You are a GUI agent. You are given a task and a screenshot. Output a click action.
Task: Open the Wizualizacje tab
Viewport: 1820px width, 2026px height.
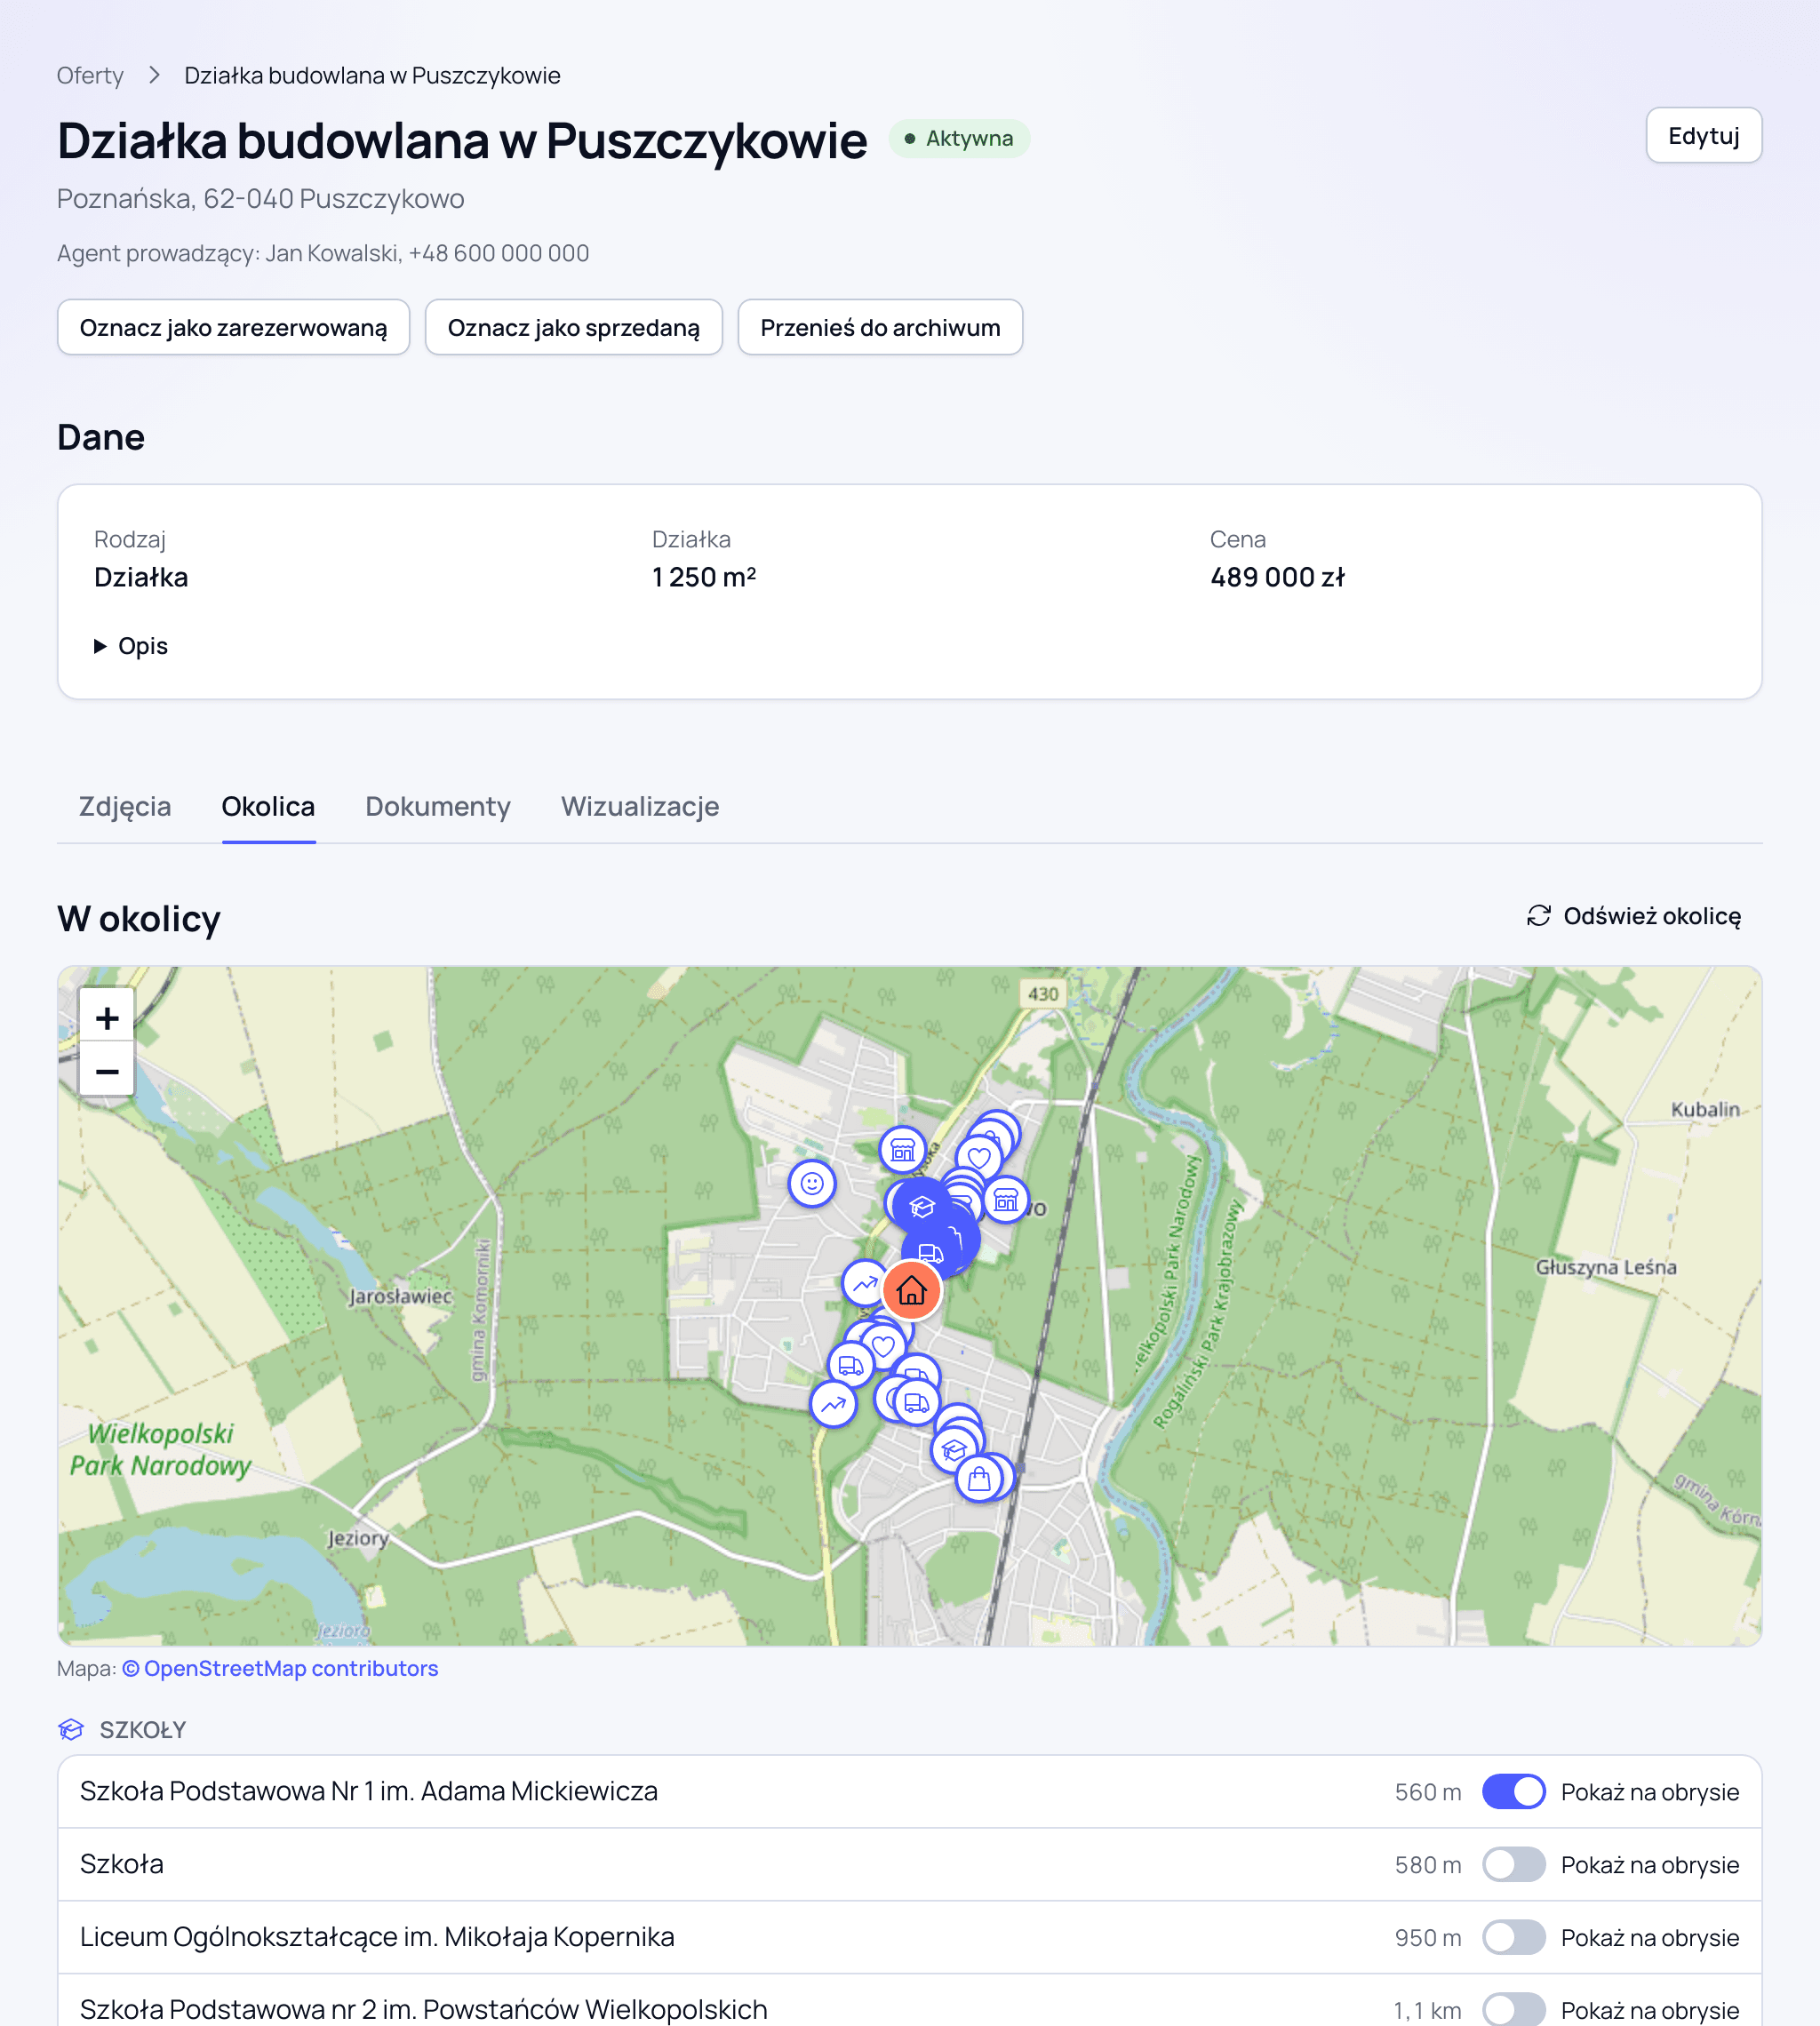[640, 806]
